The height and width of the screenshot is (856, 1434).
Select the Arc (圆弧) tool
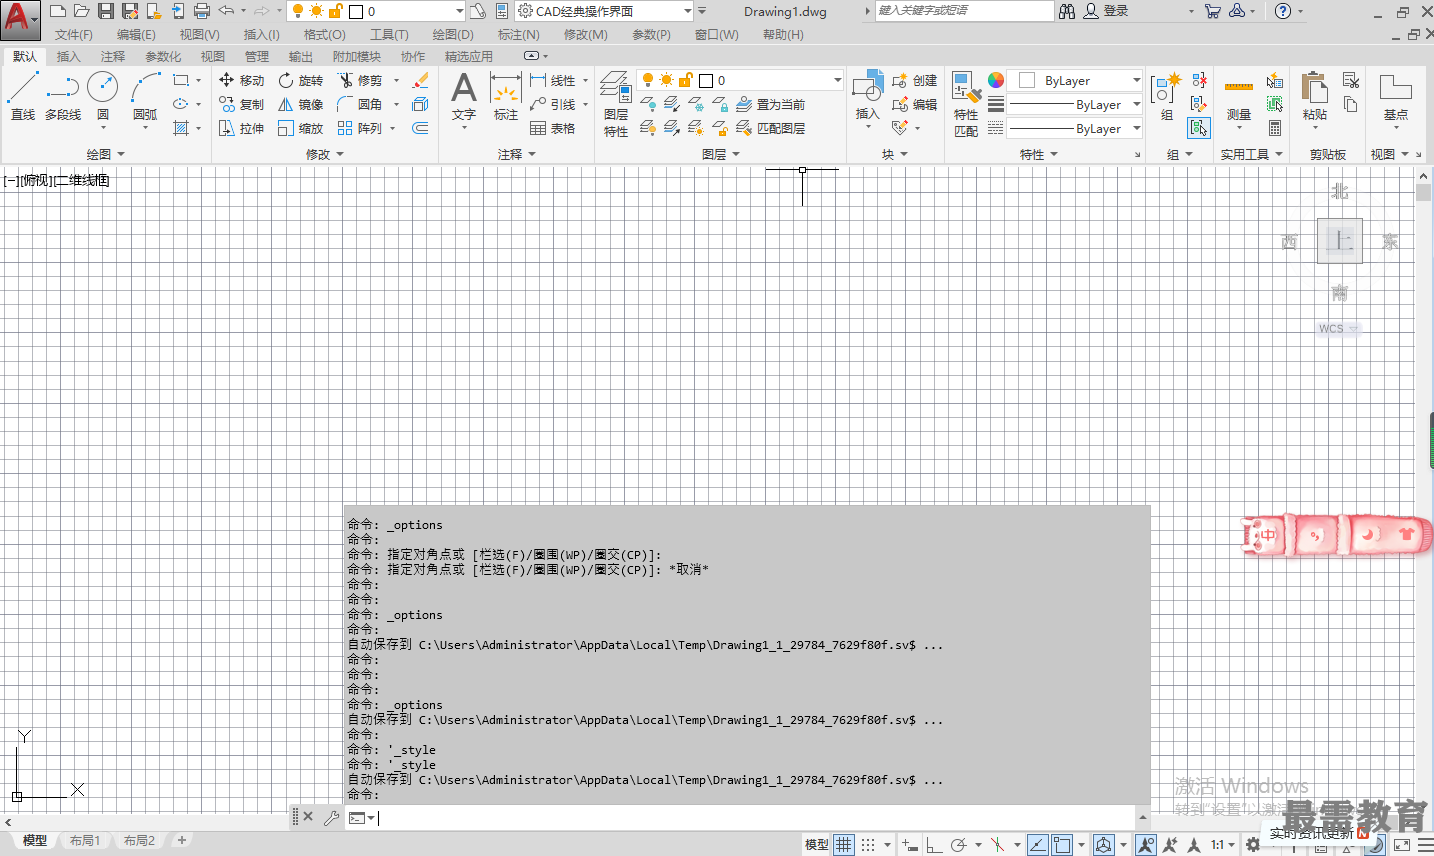[145, 96]
